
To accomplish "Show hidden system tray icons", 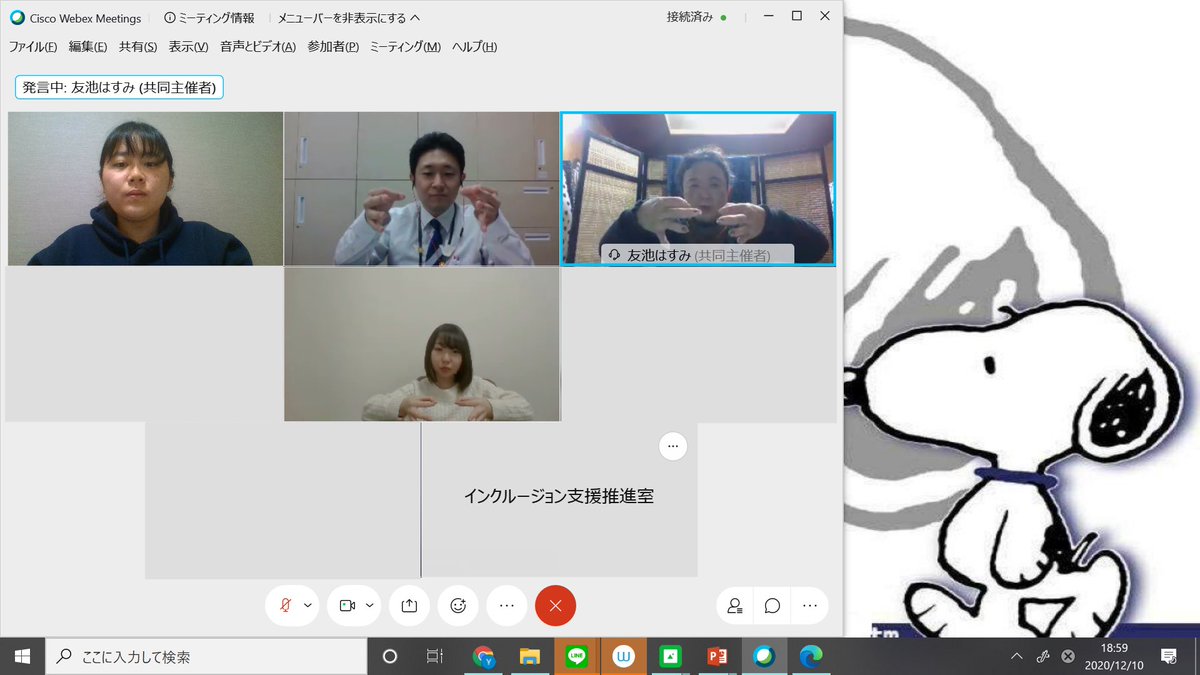I will pyautogui.click(x=1017, y=656).
